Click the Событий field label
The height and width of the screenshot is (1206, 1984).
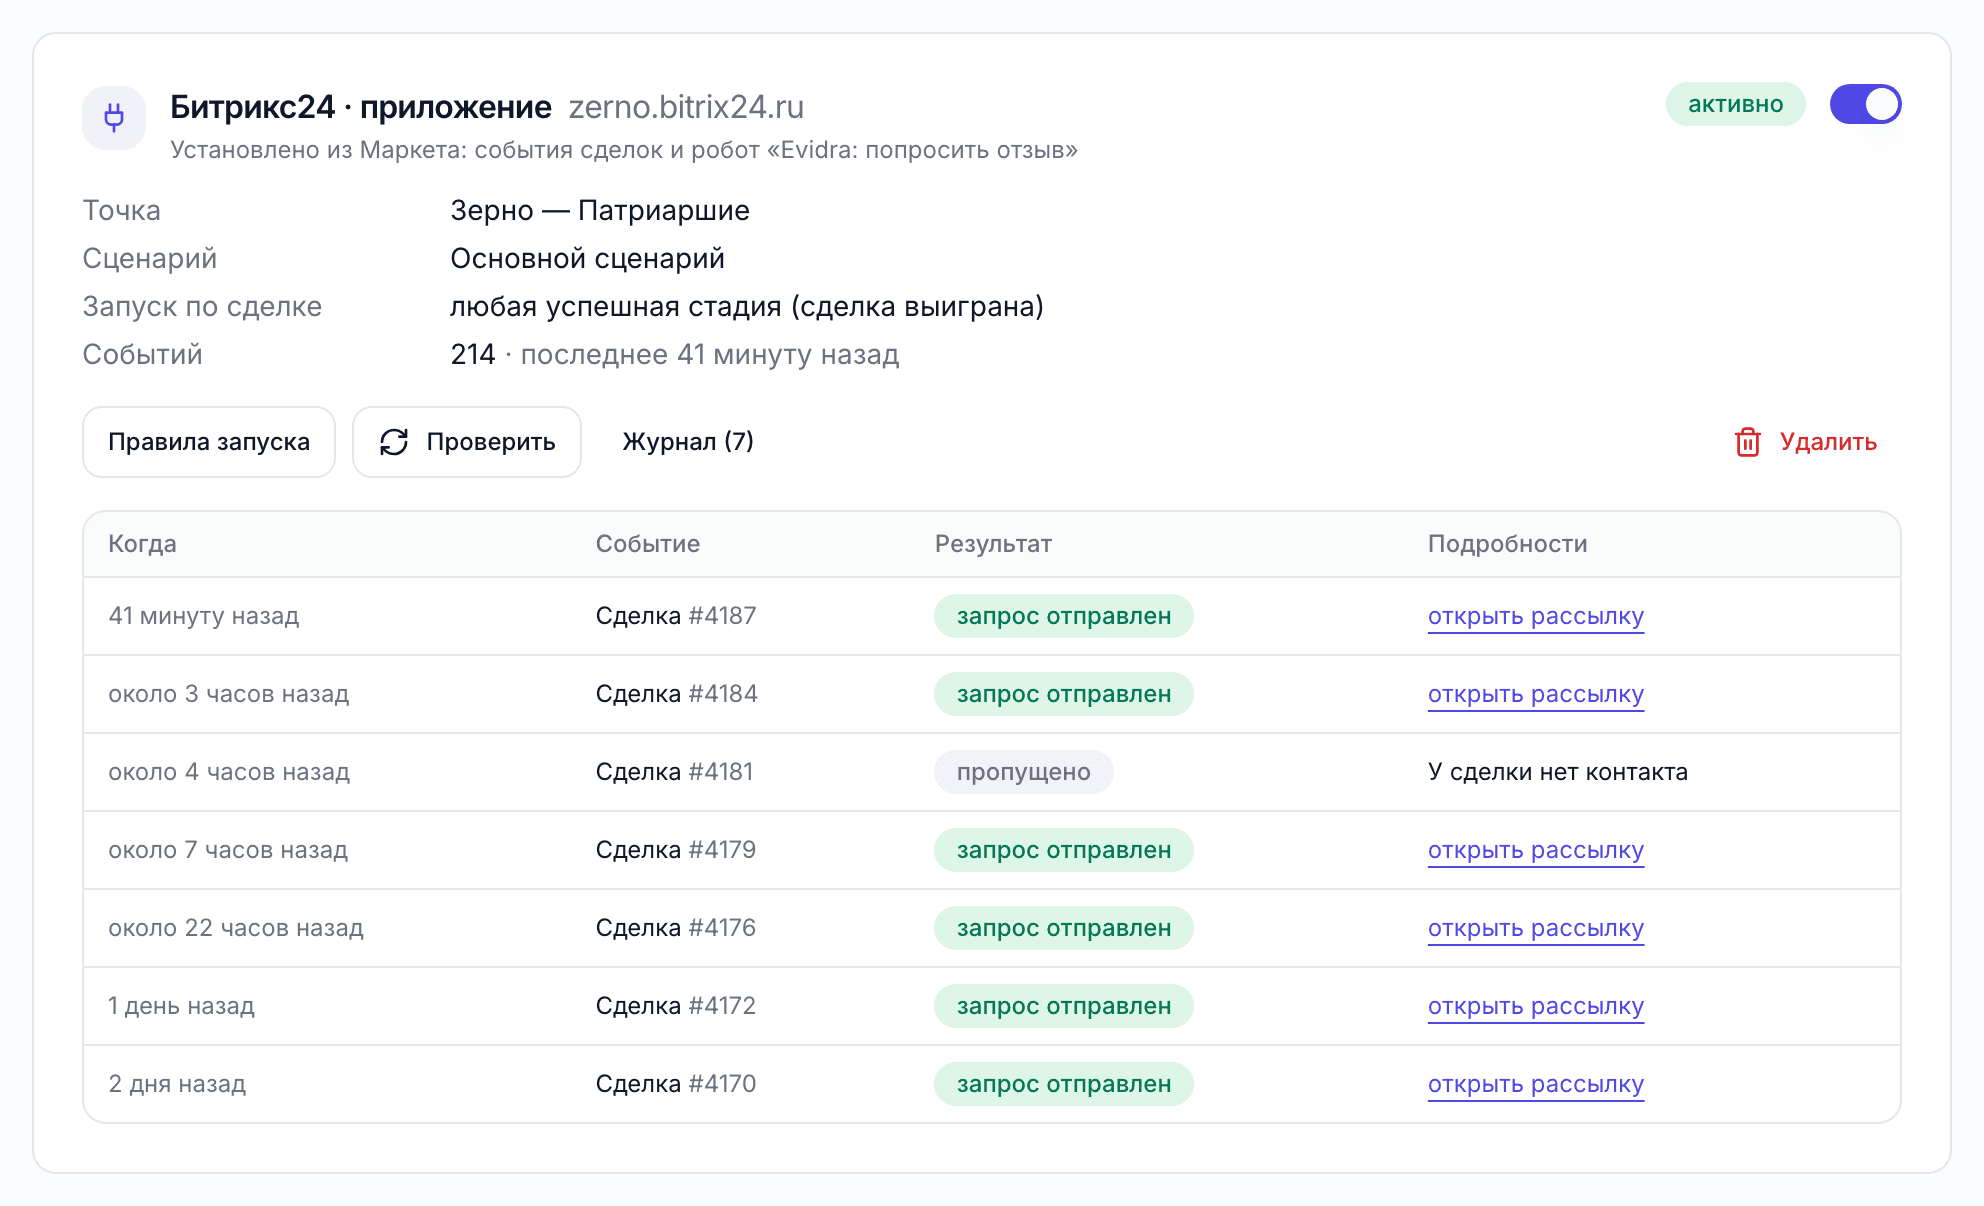click(142, 355)
